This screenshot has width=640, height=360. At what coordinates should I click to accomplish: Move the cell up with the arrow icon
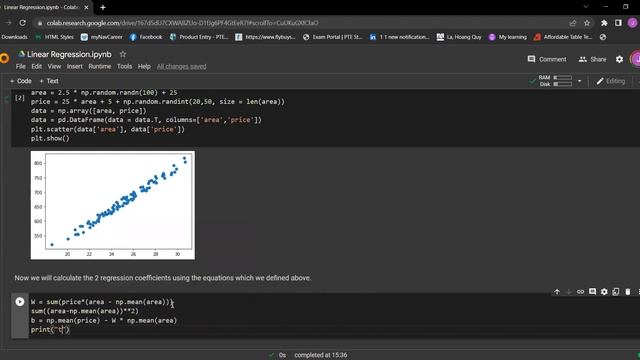(x=557, y=292)
